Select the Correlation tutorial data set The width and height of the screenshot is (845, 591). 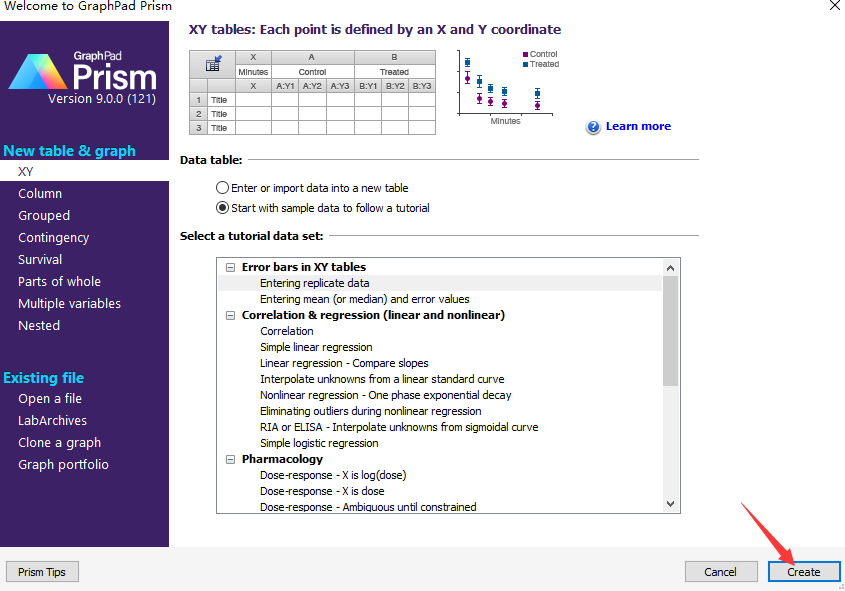(x=287, y=331)
